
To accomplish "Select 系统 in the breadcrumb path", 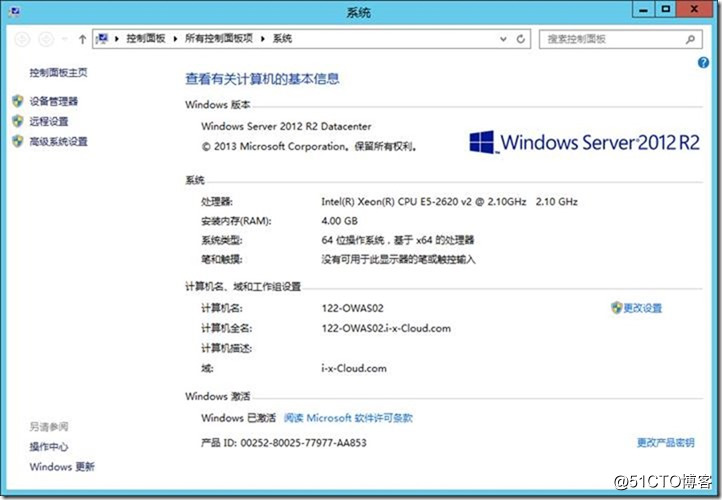I will coord(282,39).
